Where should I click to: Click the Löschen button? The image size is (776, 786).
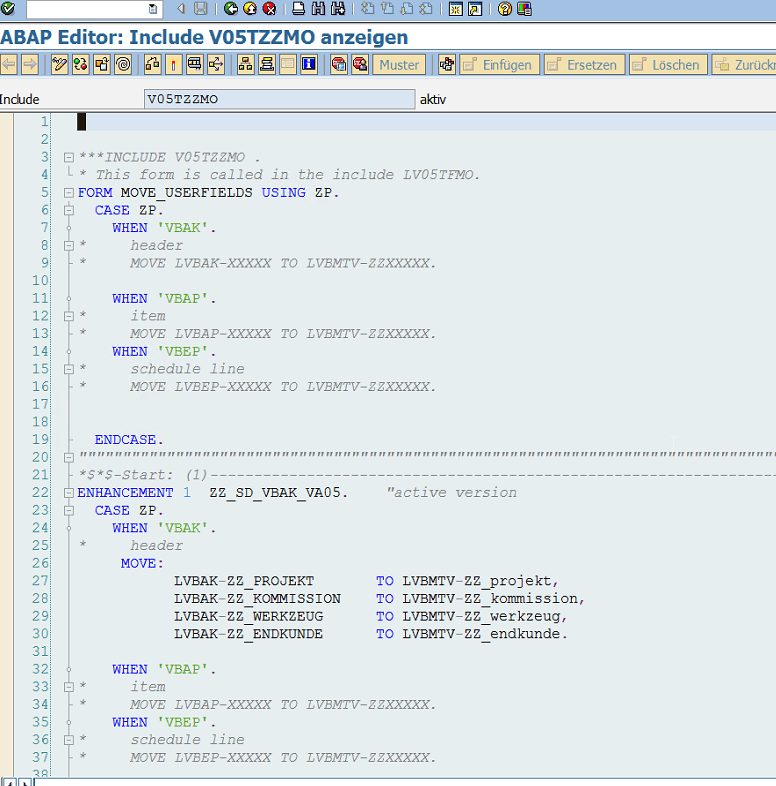pos(668,65)
